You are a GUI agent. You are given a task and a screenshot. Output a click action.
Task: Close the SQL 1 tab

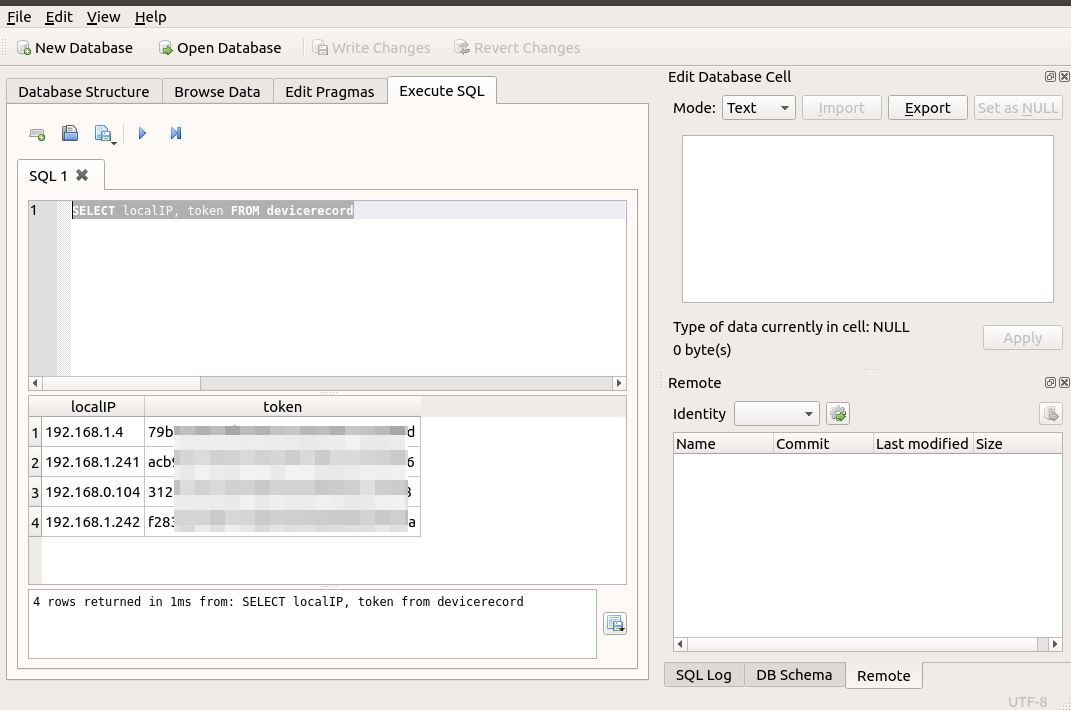click(82, 175)
